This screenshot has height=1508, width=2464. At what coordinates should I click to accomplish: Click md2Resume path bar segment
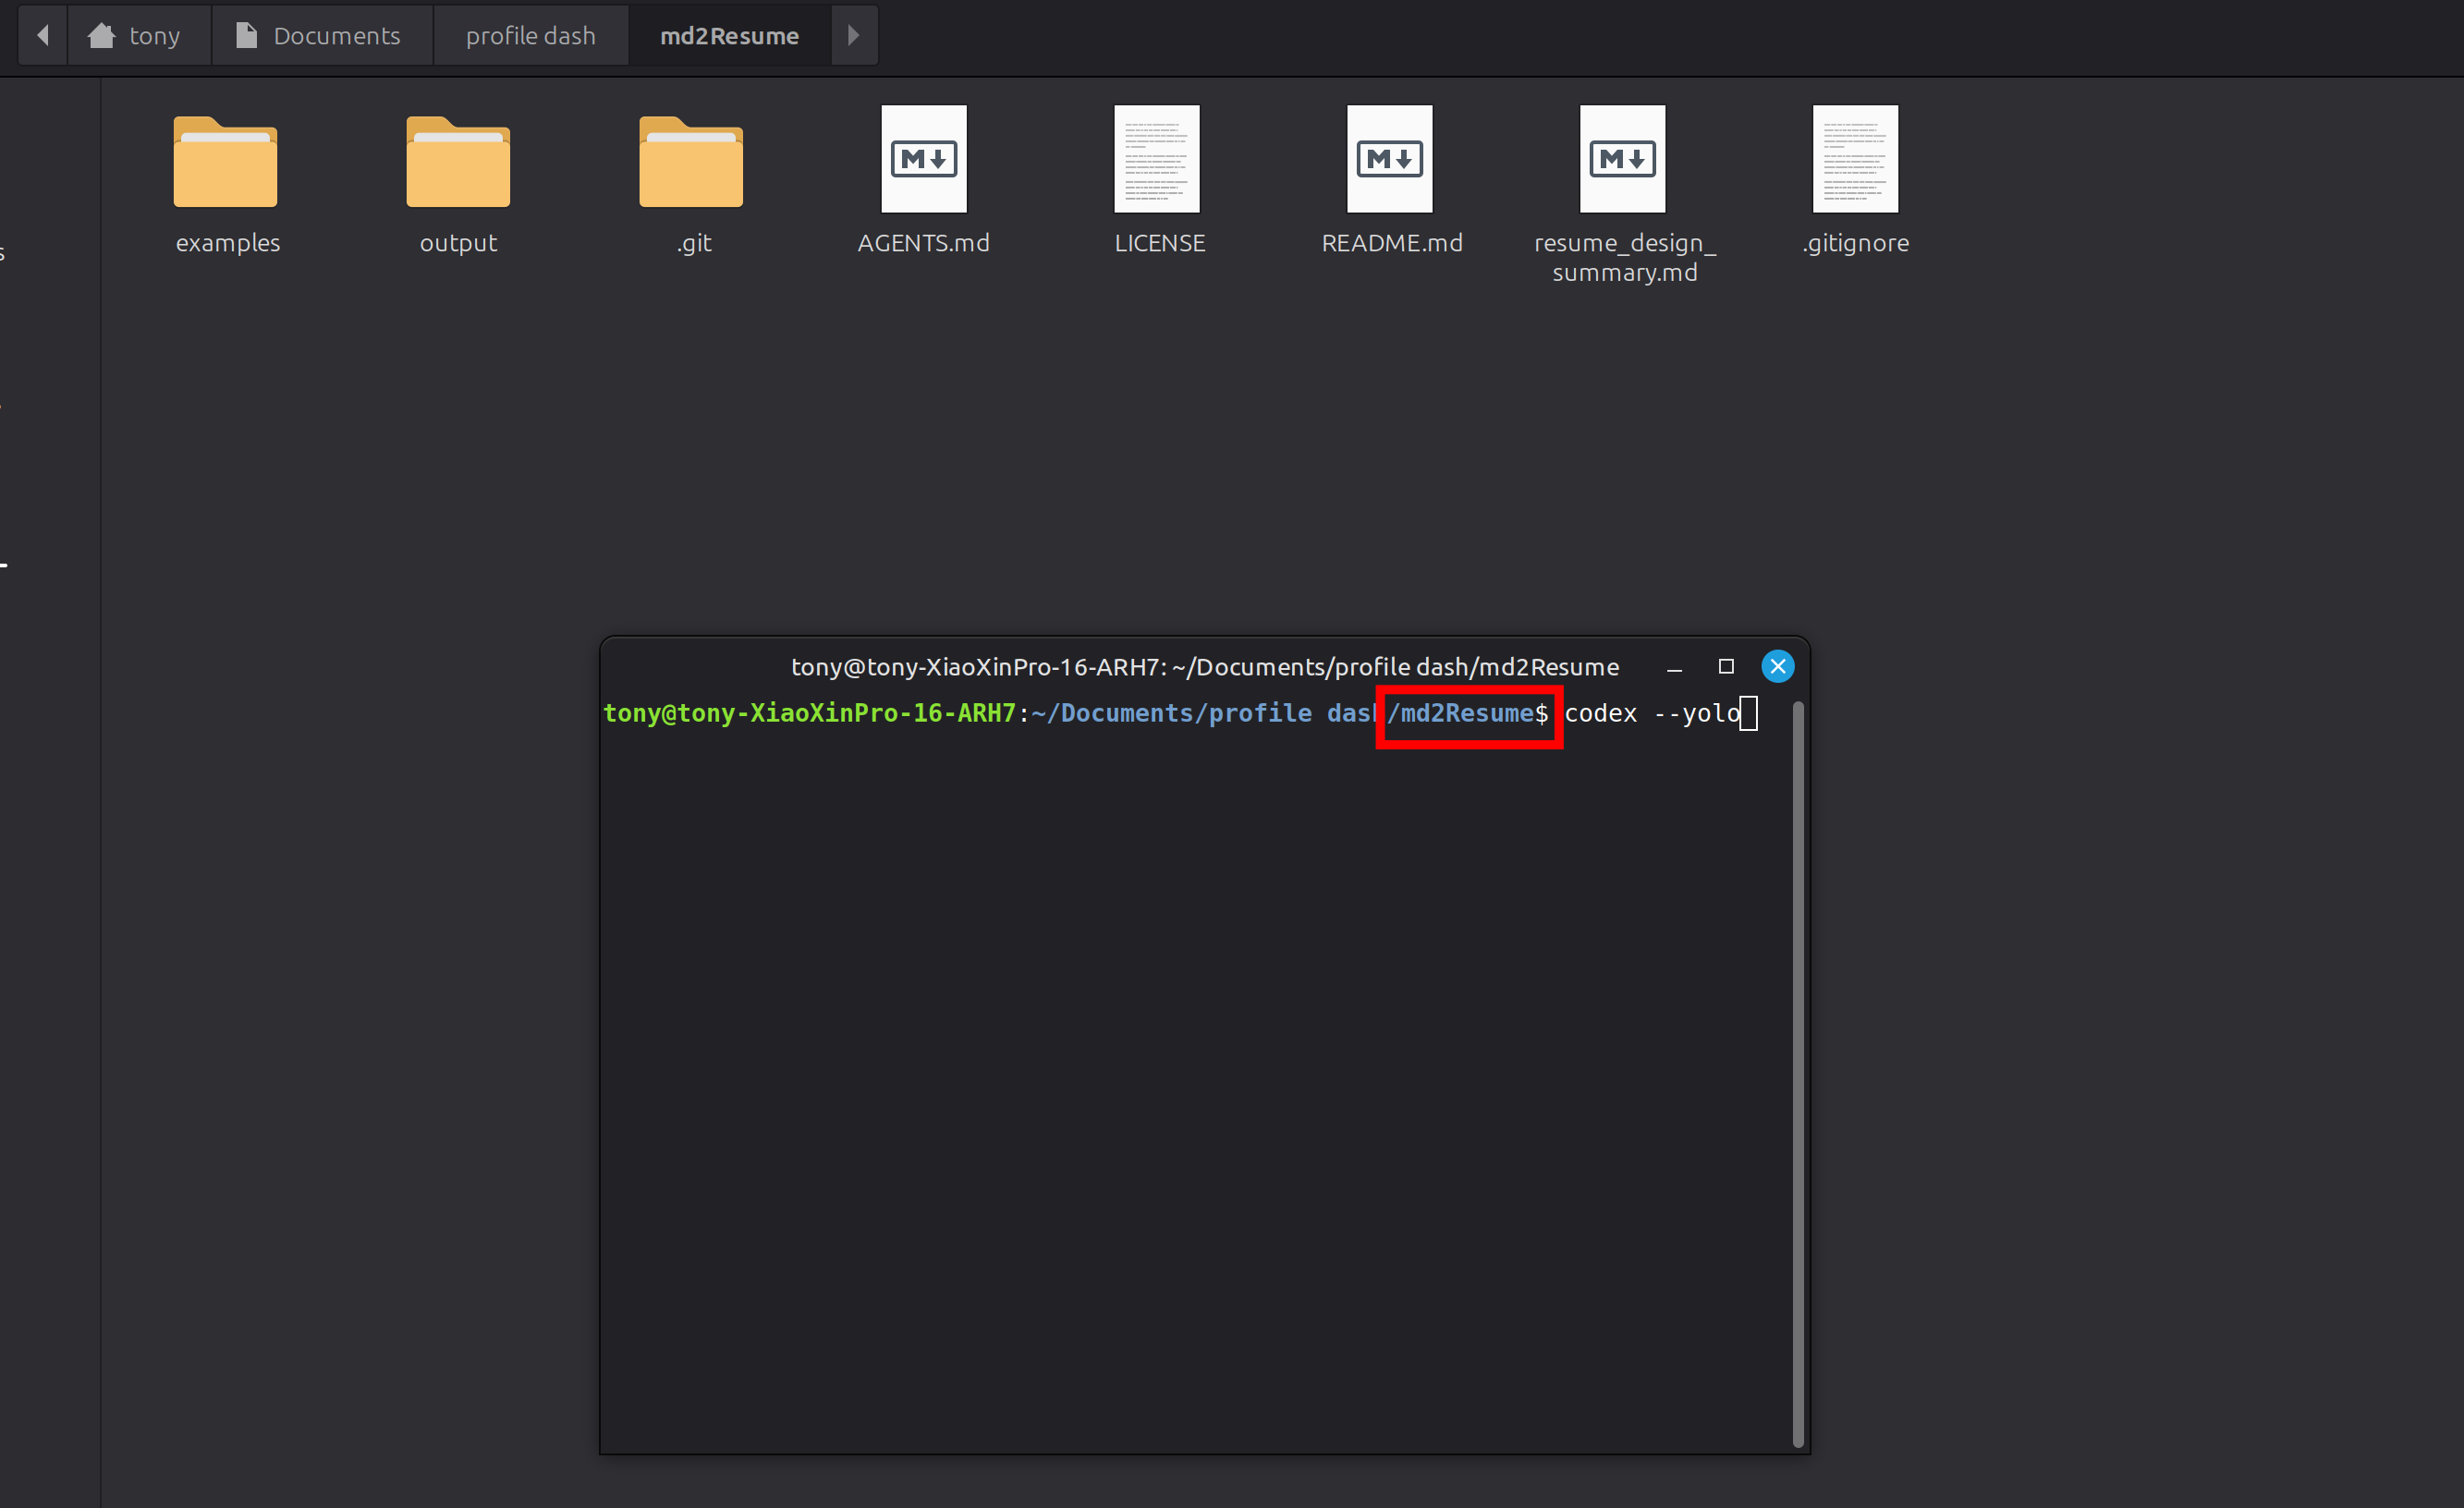click(x=730, y=36)
